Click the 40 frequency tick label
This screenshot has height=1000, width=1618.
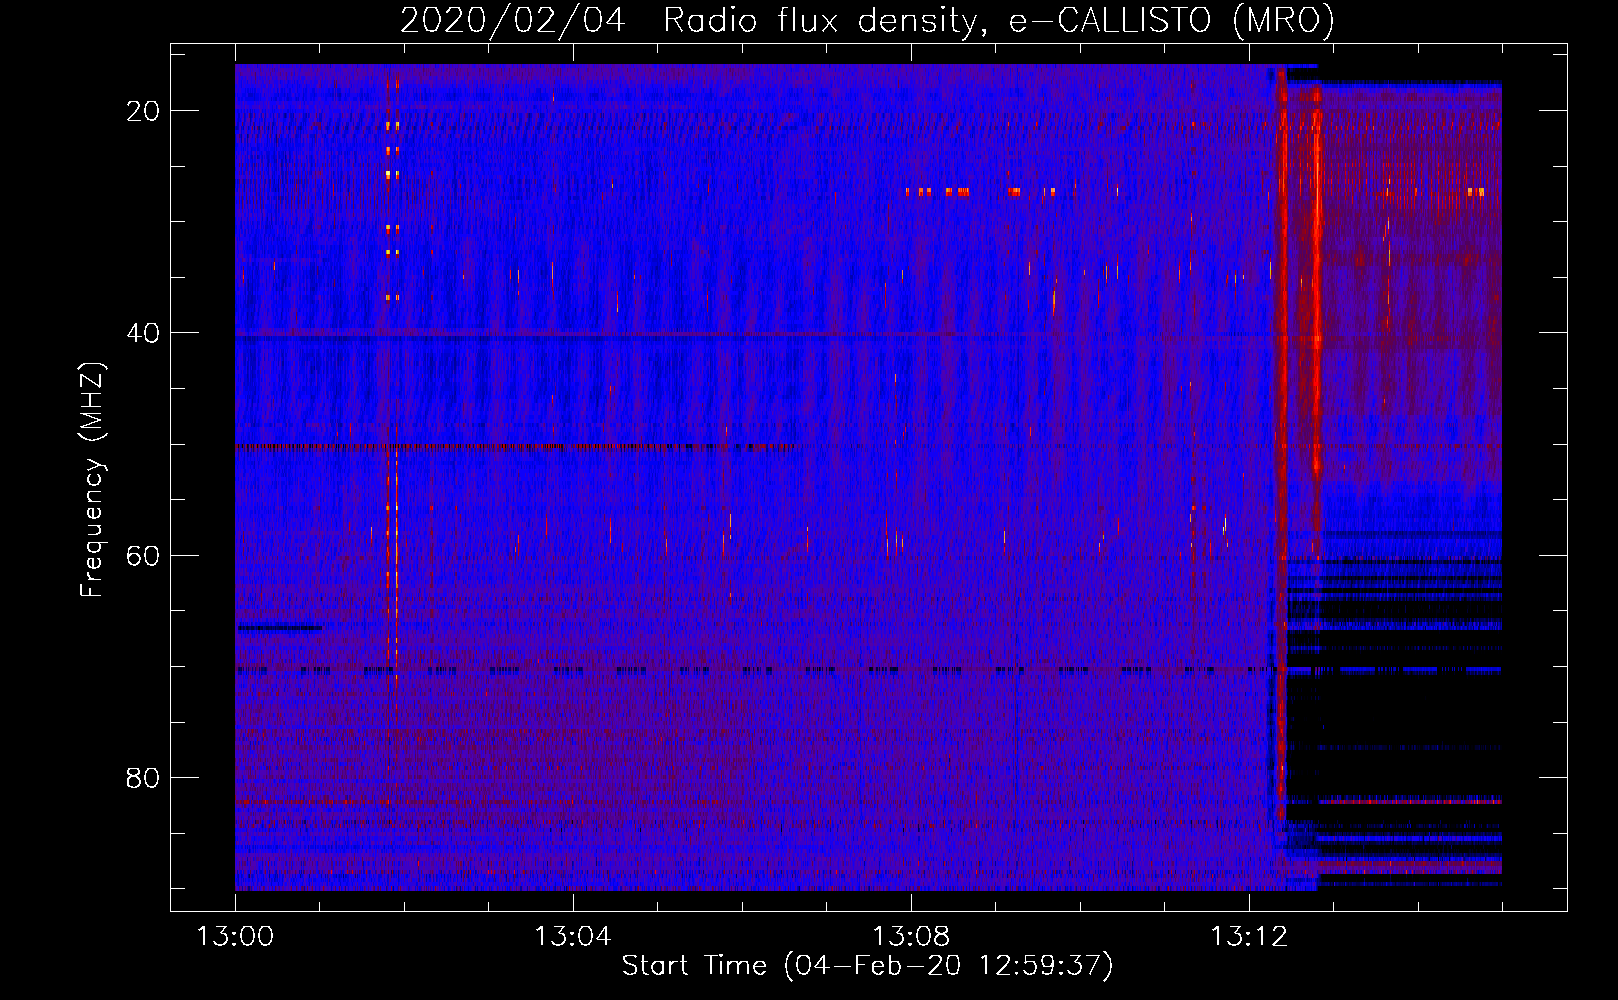click(143, 333)
